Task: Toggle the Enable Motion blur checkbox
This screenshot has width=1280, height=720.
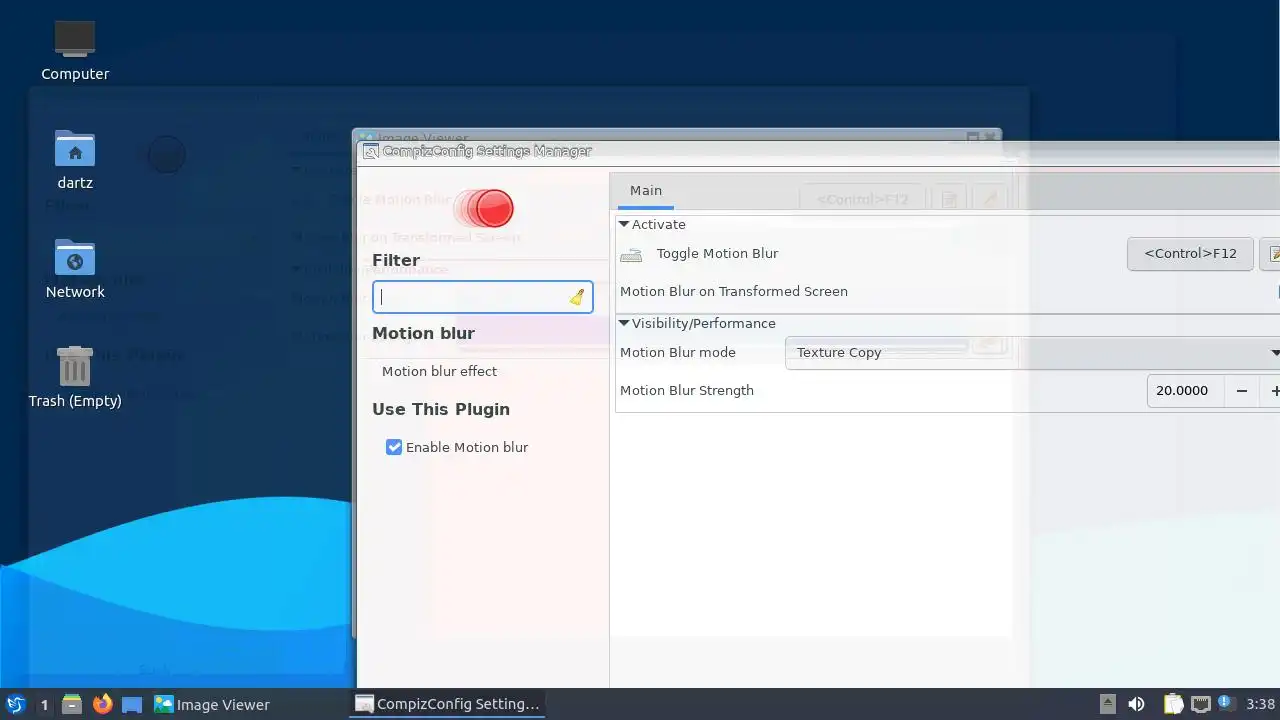Action: [394, 447]
